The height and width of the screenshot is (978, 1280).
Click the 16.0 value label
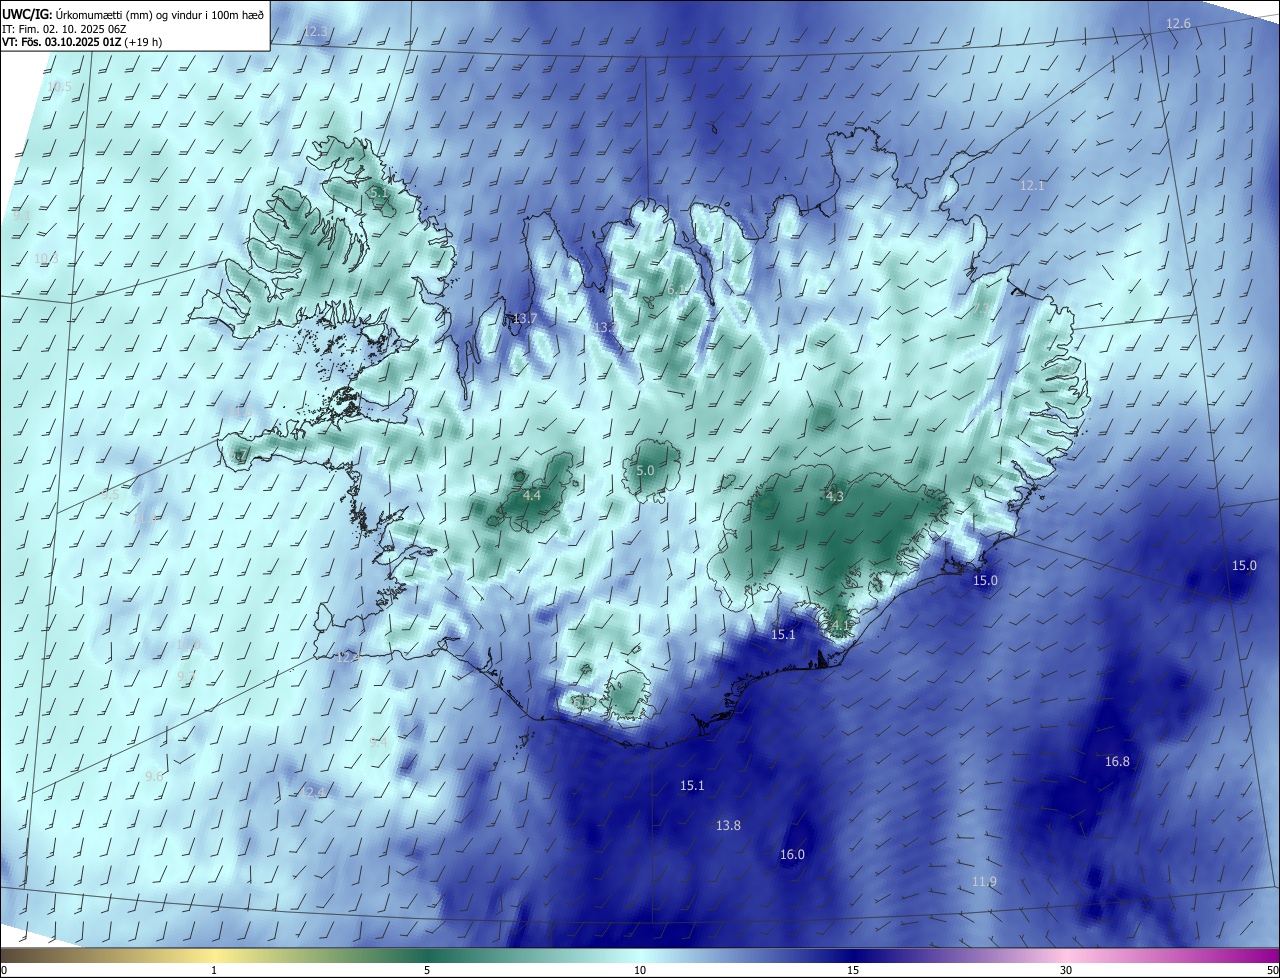(792, 855)
